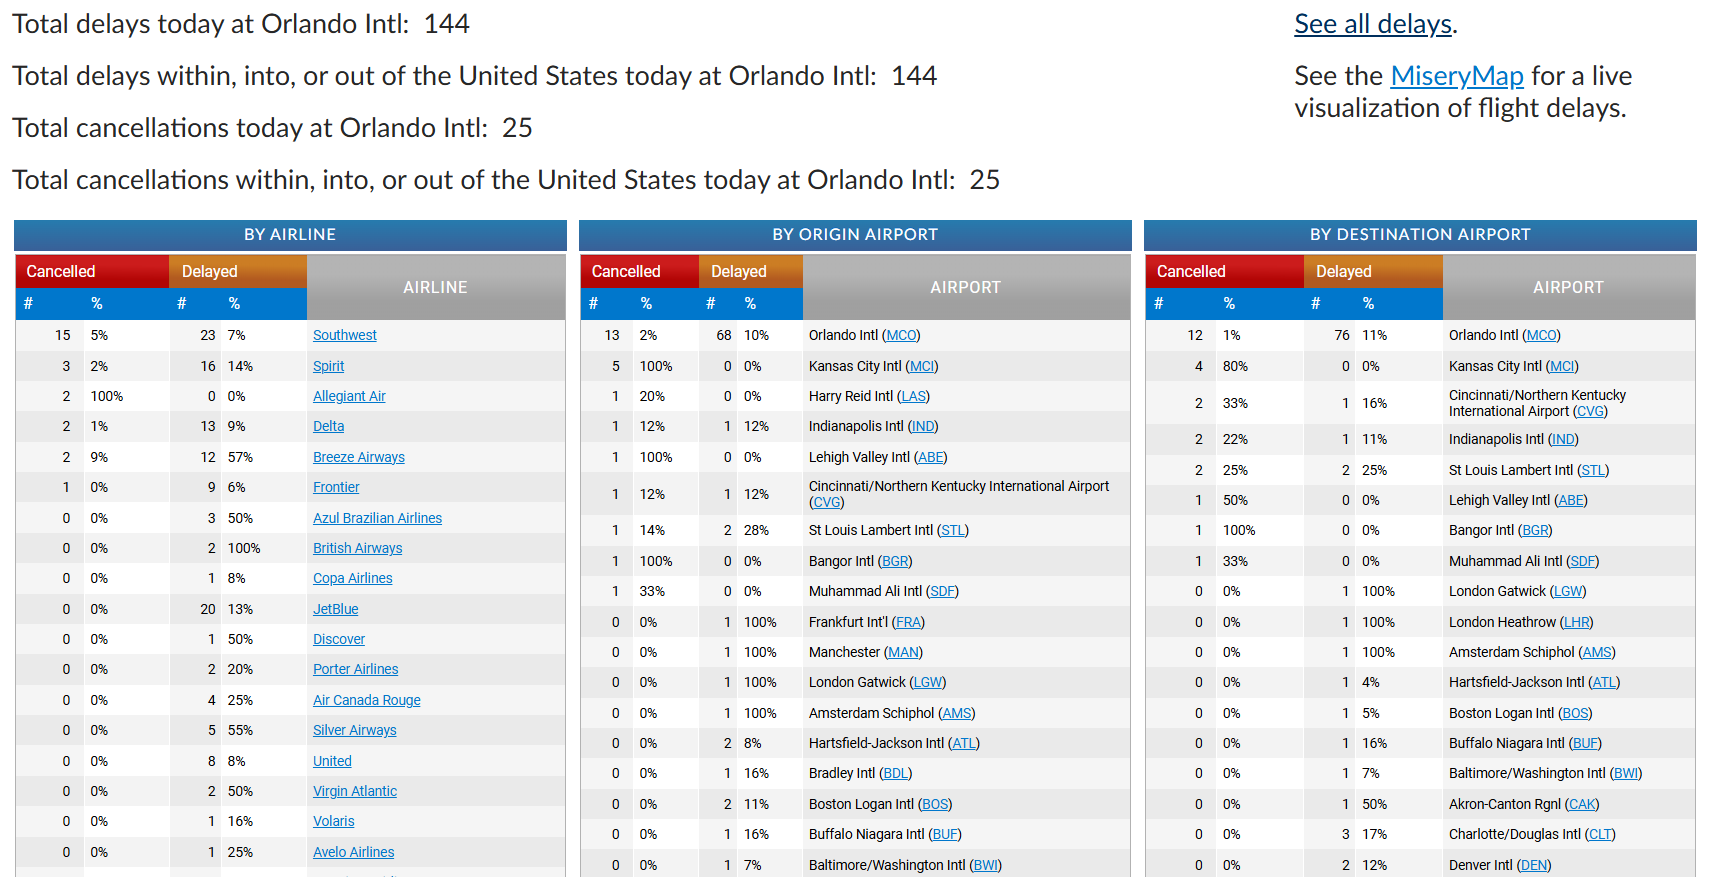Click the Silver Airways link
Viewport: 1710px width, 877px height.
354,730
